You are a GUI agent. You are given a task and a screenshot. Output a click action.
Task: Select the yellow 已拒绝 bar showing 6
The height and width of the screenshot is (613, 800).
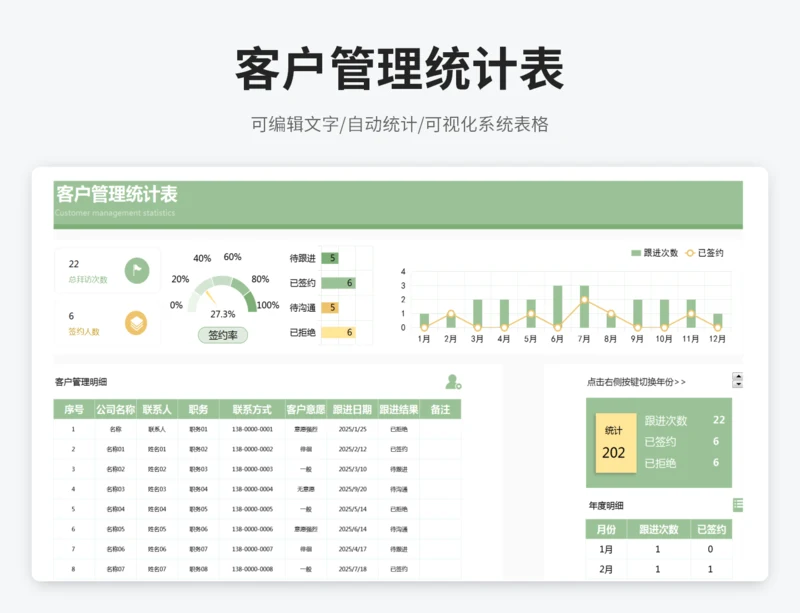pos(338,332)
